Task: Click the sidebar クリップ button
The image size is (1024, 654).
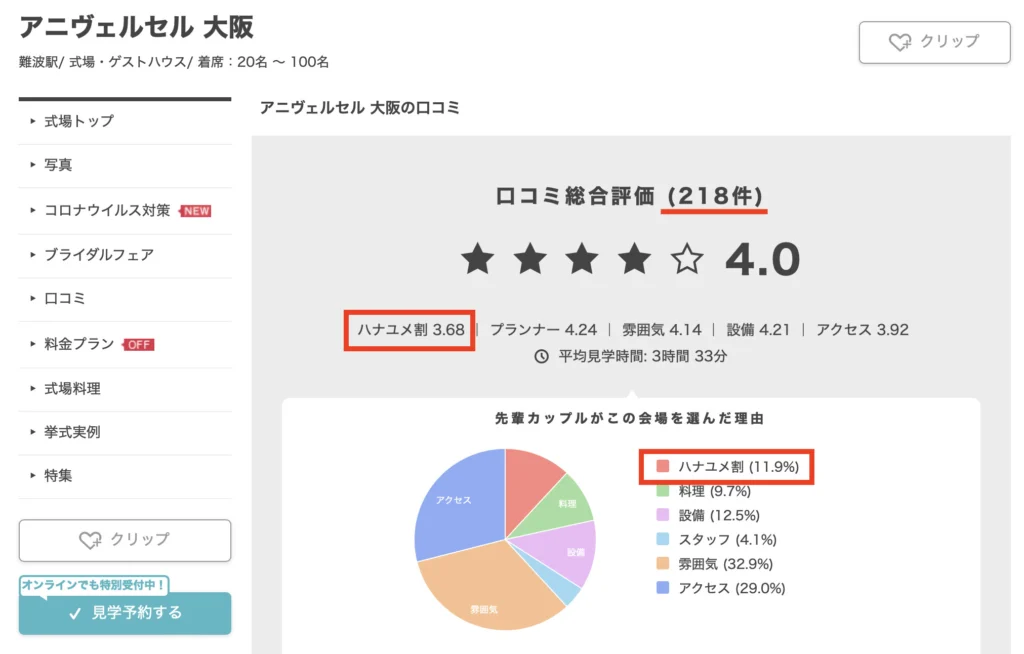Action: [x=125, y=540]
